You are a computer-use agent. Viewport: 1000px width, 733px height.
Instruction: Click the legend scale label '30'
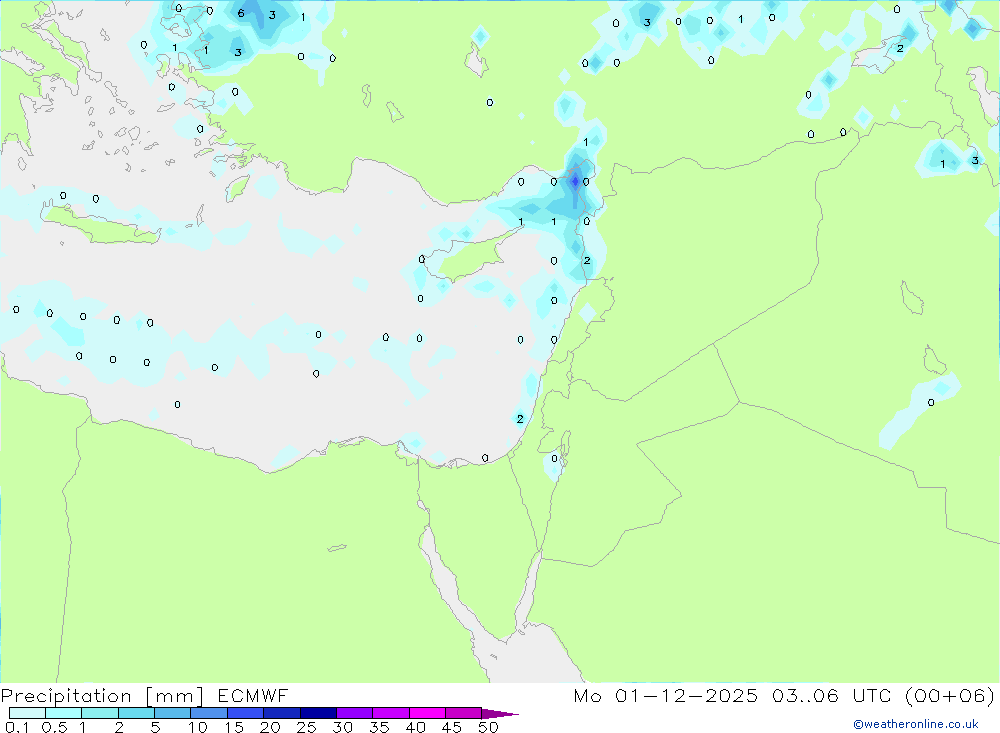(342, 727)
